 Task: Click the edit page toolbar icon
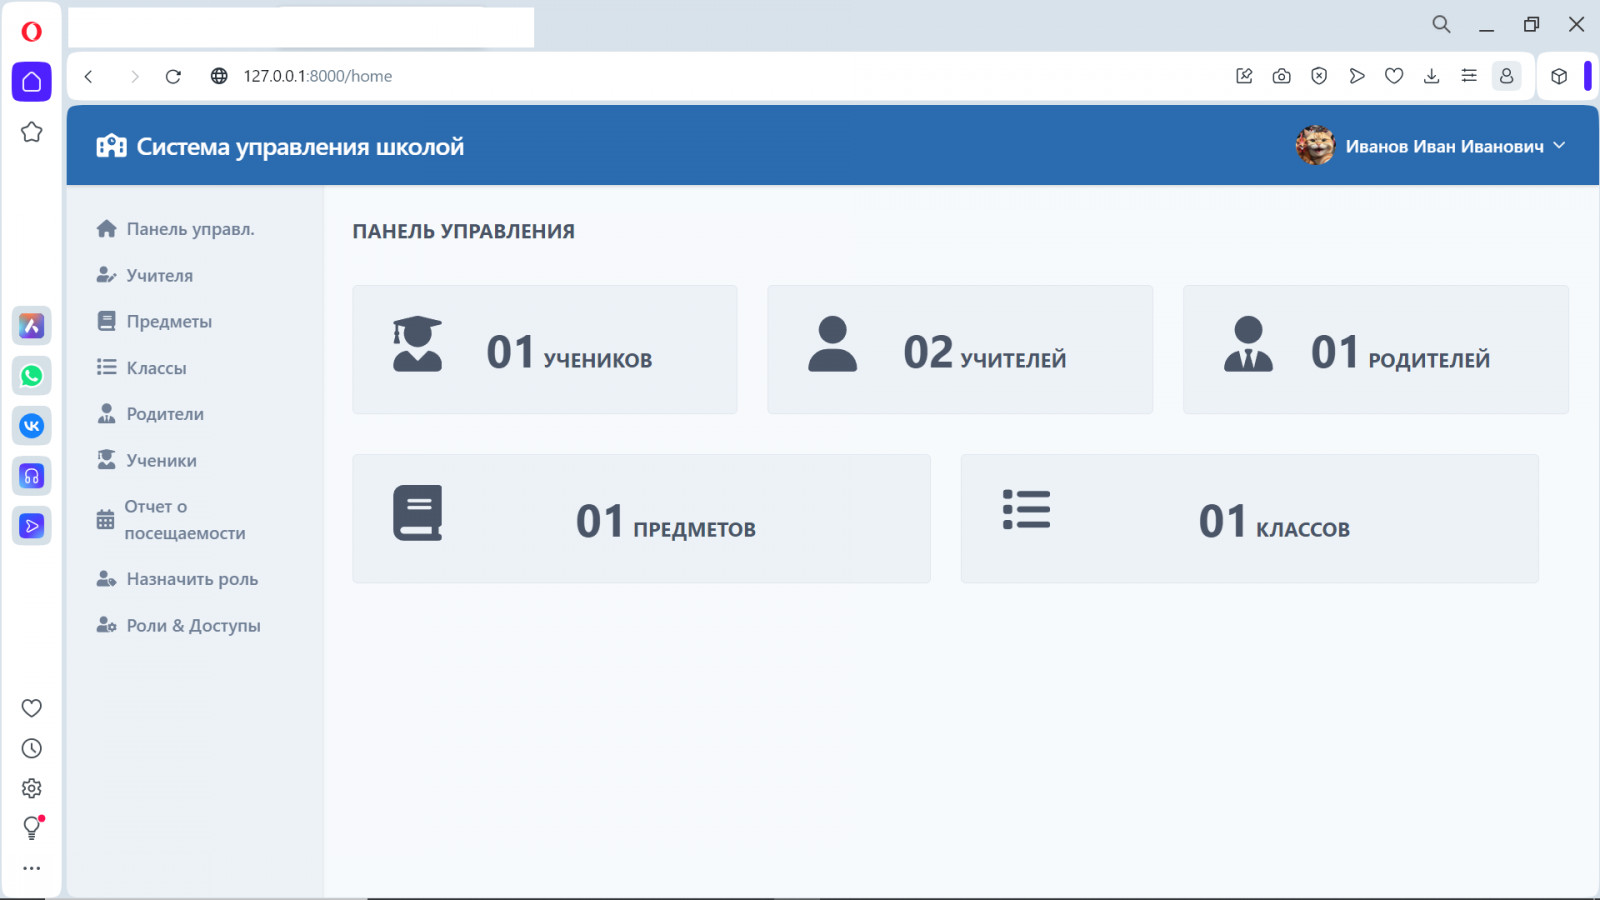[x=1244, y=76]
